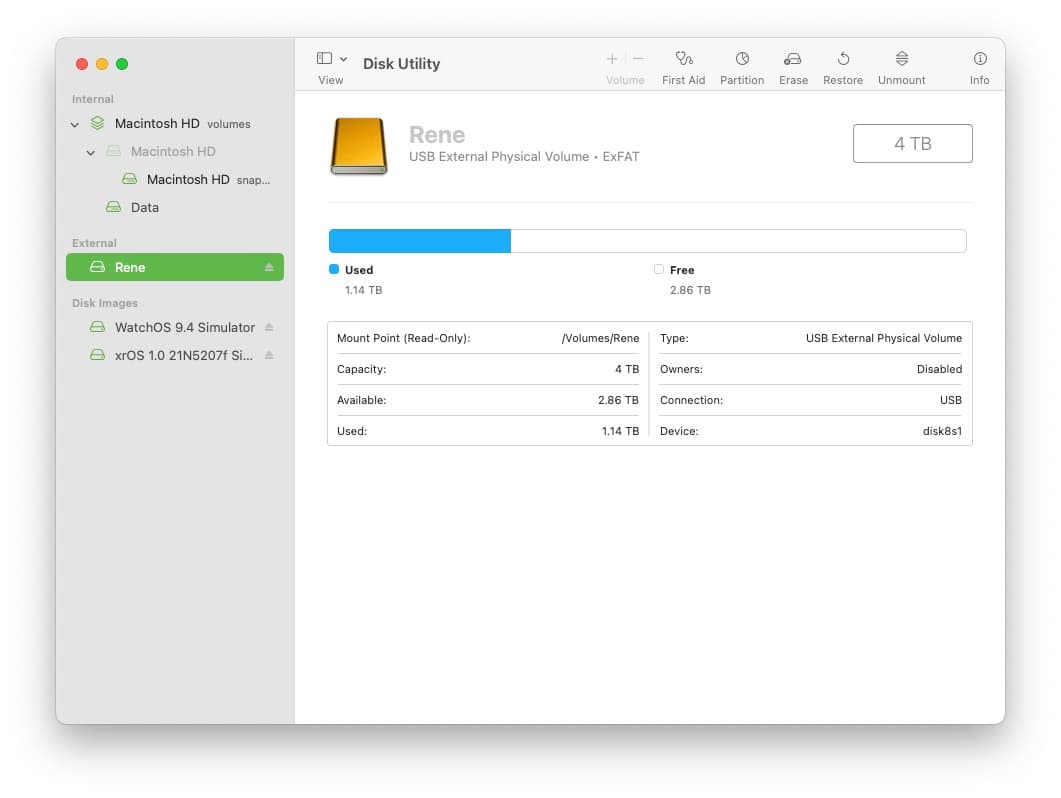Click the blue Used legend swatch
The height and width of the screenshot is (798, 1061).
[334, 270]
